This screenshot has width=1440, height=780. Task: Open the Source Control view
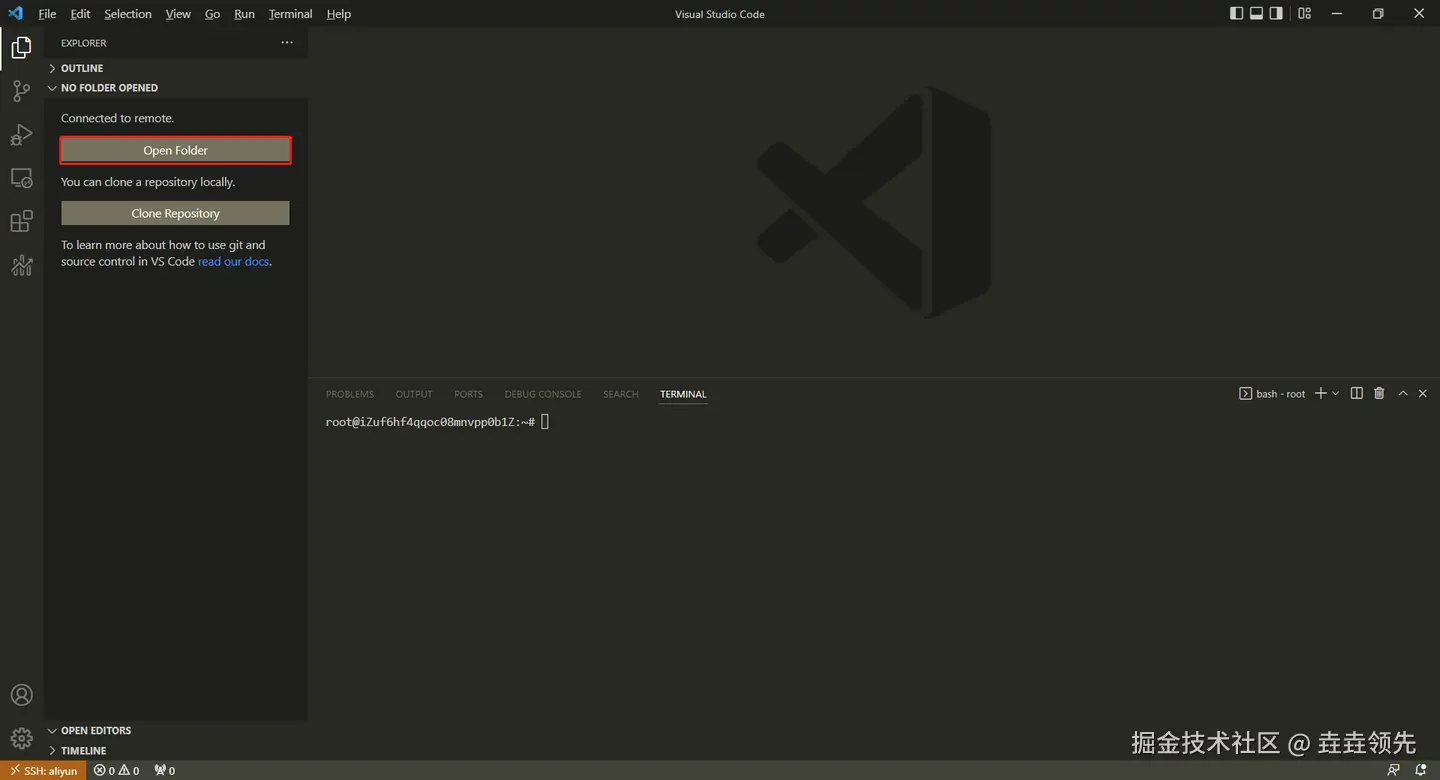[21, 91]
